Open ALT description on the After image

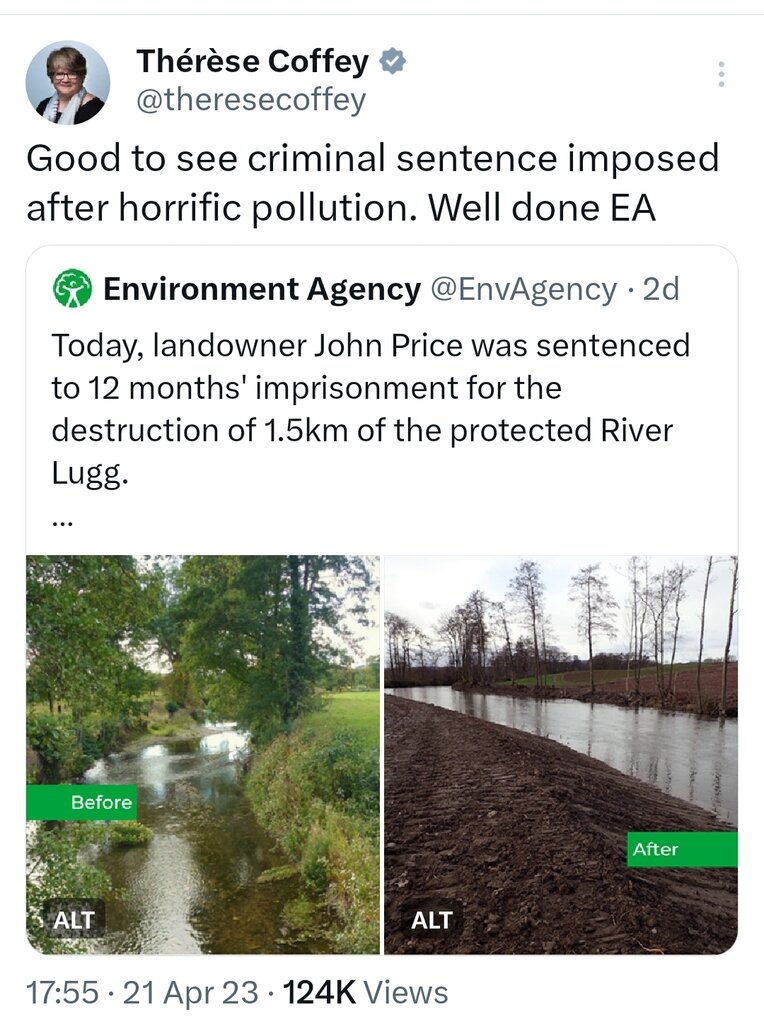432,920
